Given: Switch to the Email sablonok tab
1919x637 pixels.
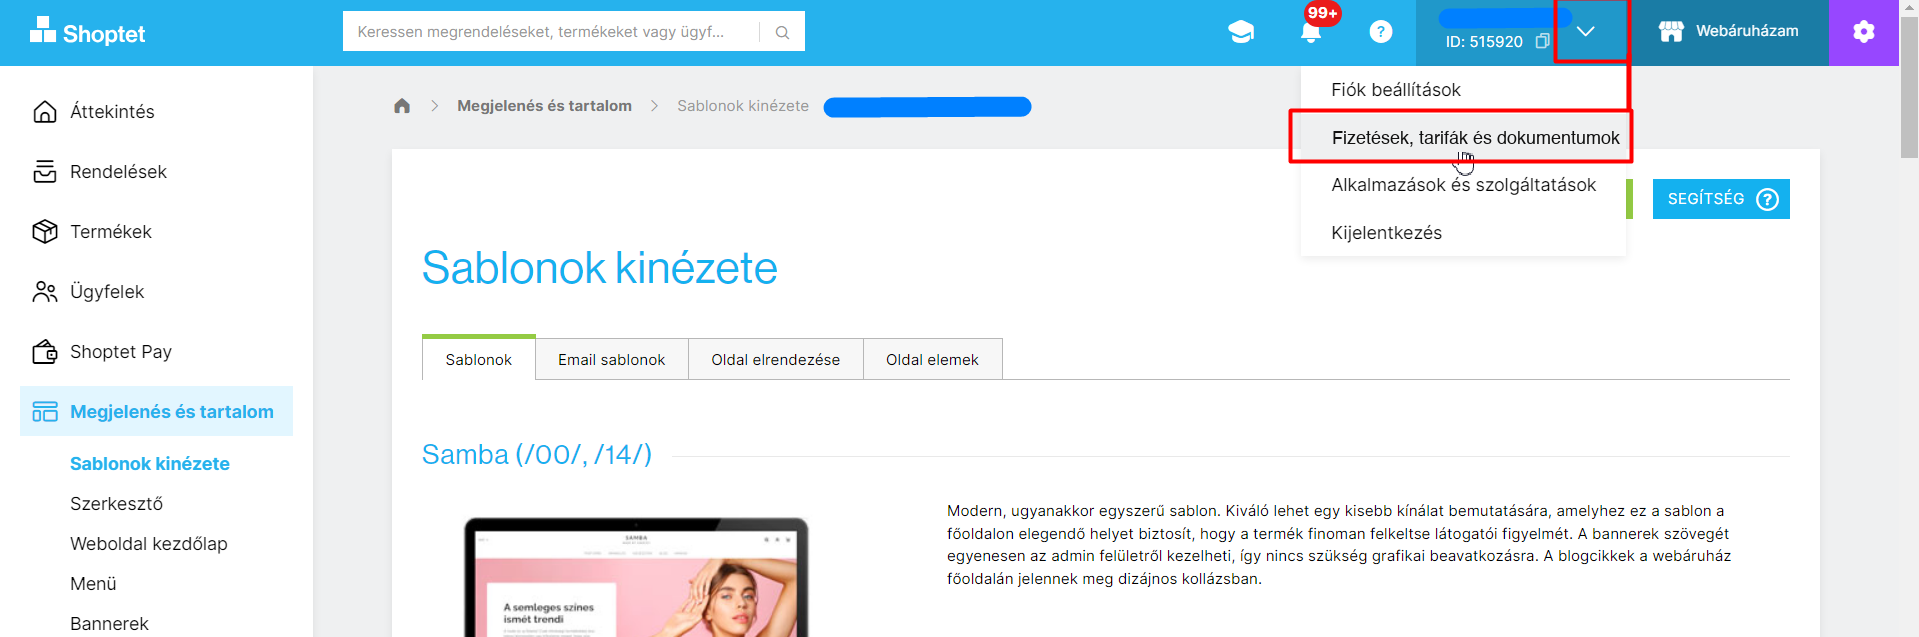Looking at the screenshot, I should 612,359.
